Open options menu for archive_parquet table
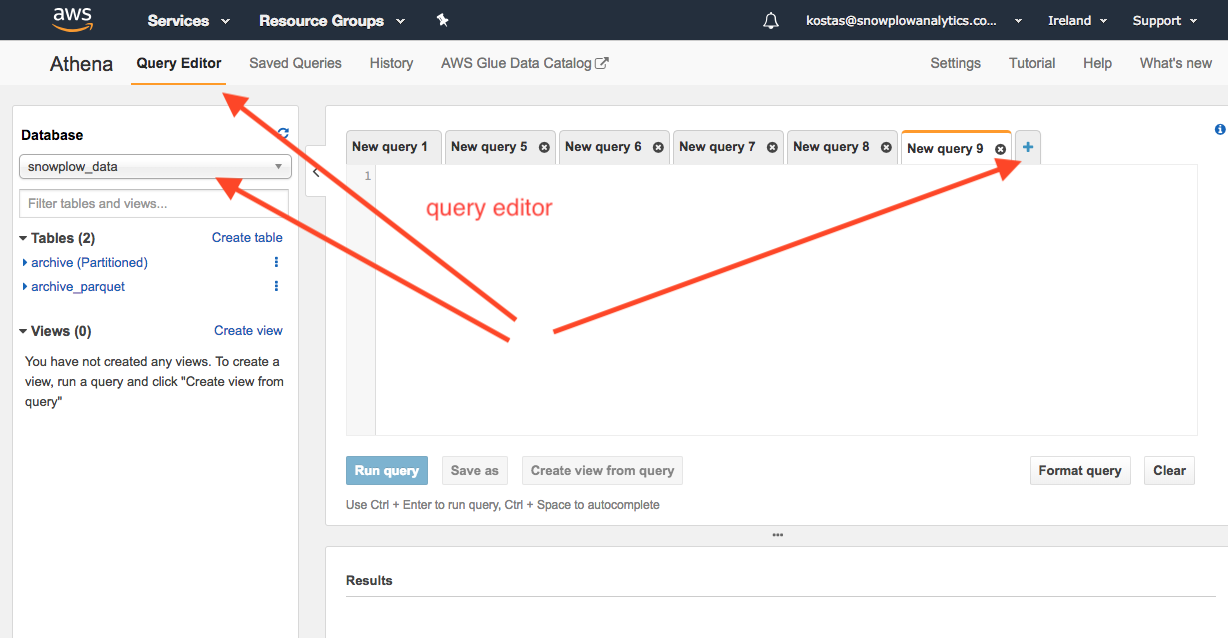 (276, 286)
